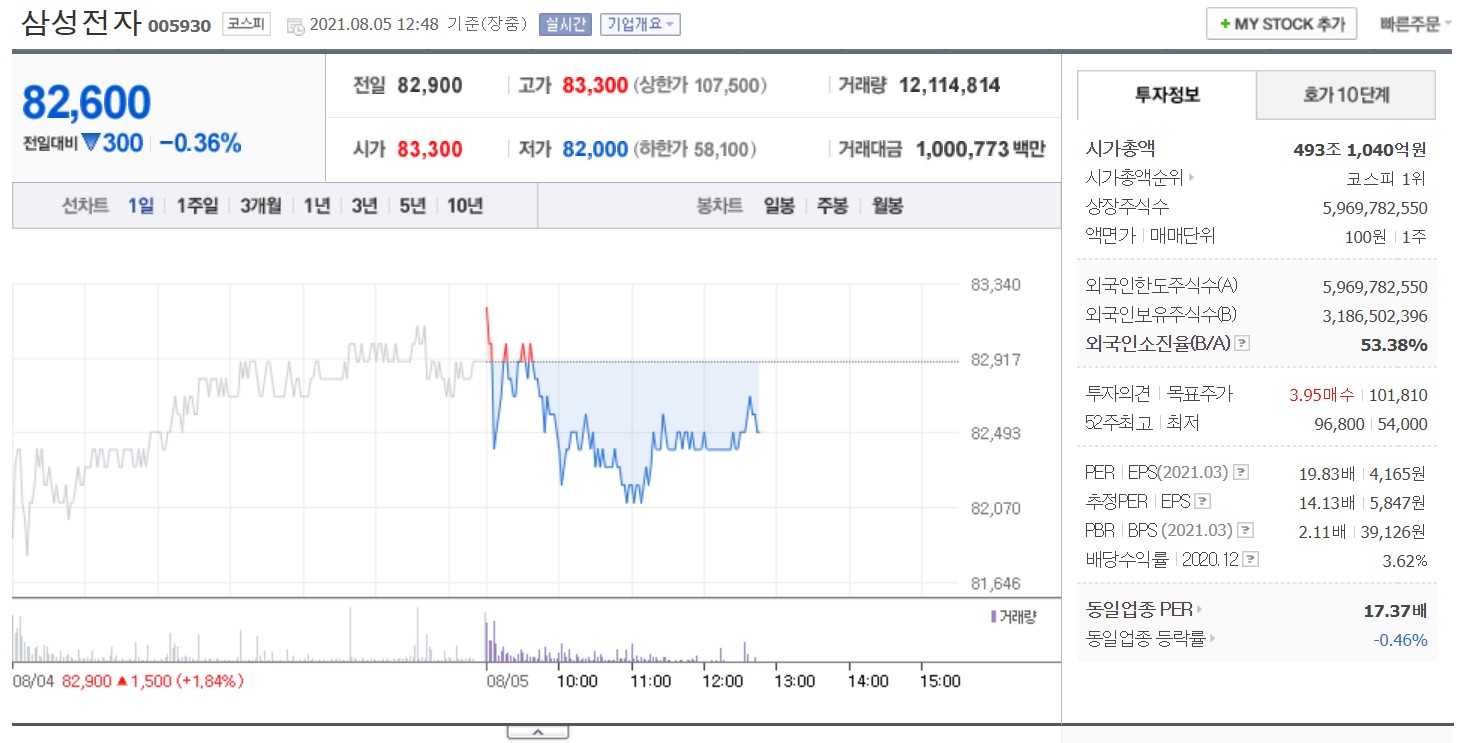The image size is (1463, 743).
Task: Choose the 5년 chart period
Action: (x=412, y=206)
